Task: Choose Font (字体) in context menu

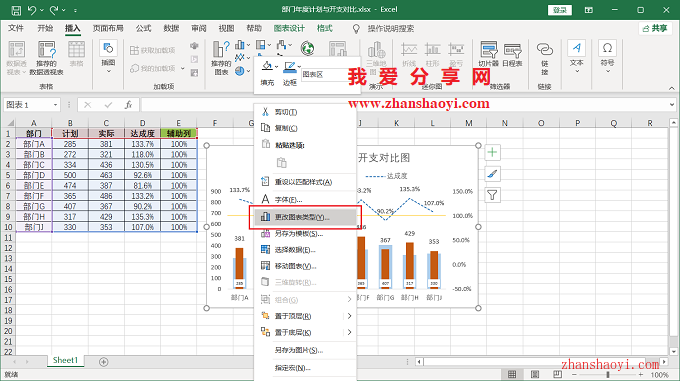Action: (305, 200)
